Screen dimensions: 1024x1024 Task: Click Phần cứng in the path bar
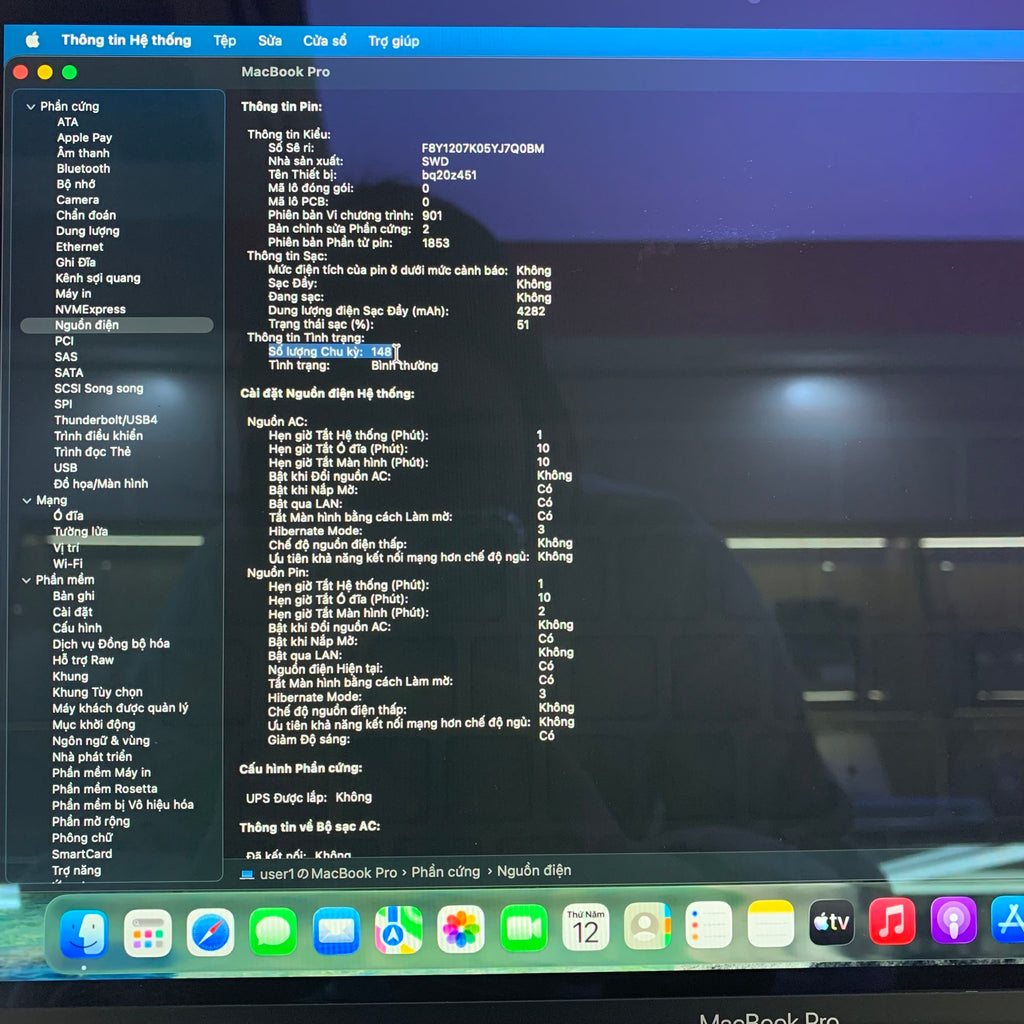click(x=446, y=872)
